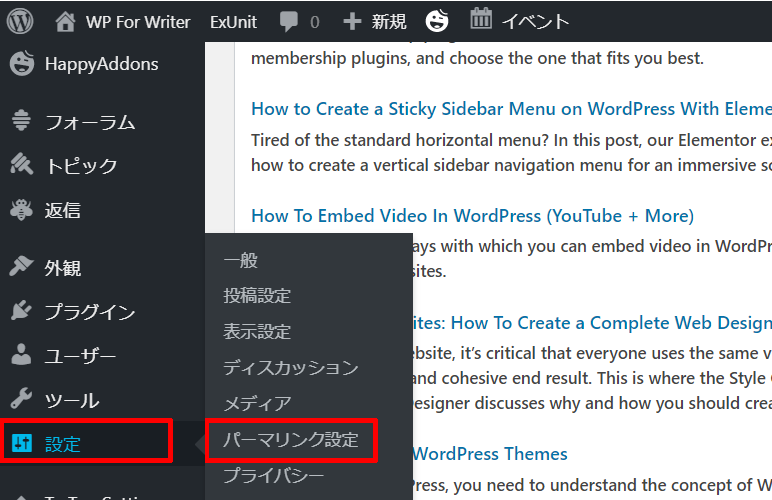Click comment count 0 in admin bar
The height and width of the screenshot is (500, 772).
tap(315, 22)
